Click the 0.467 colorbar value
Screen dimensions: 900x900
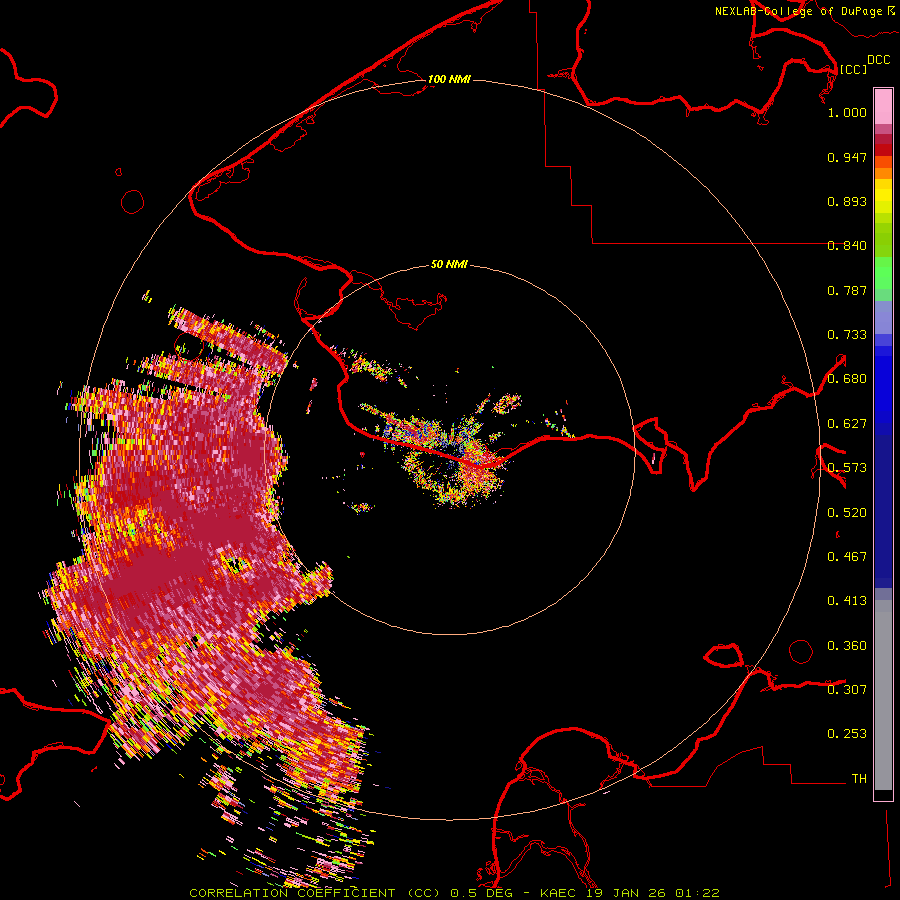pos(847,557)
